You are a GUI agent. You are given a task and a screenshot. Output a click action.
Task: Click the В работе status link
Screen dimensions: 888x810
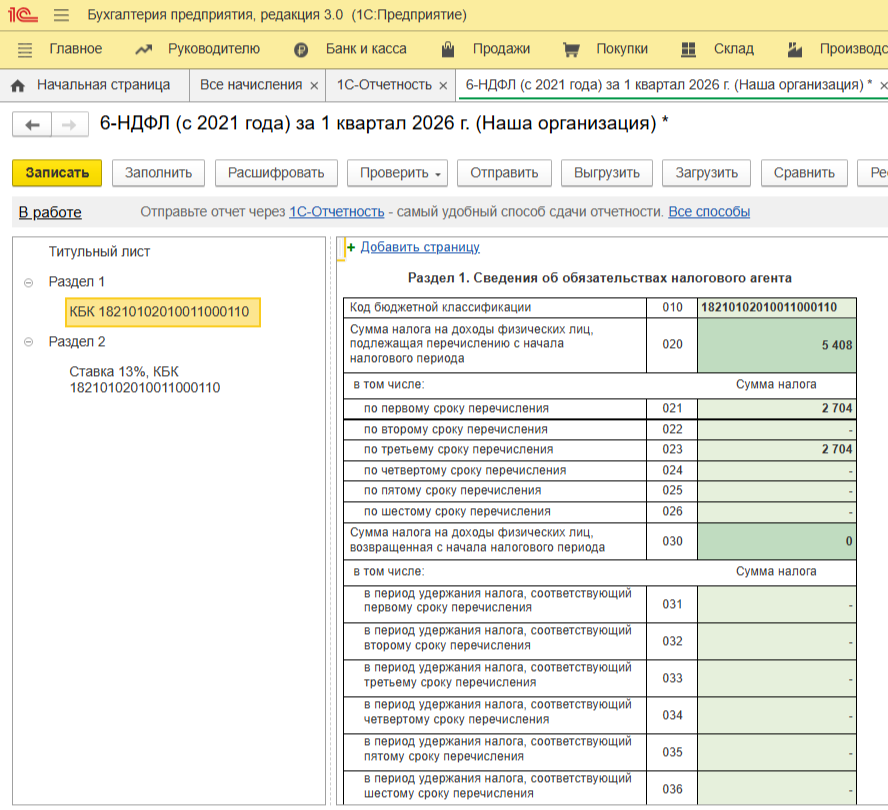click(50, 212)
